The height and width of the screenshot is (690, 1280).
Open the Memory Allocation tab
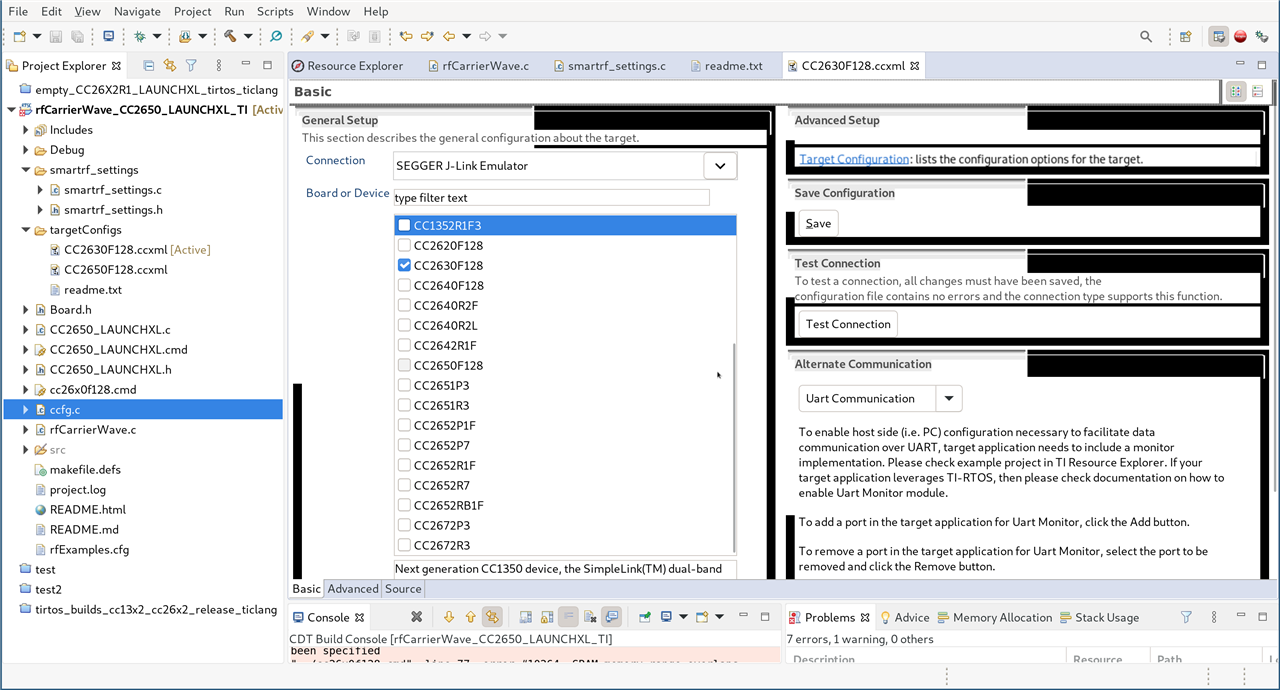(994, 617)
